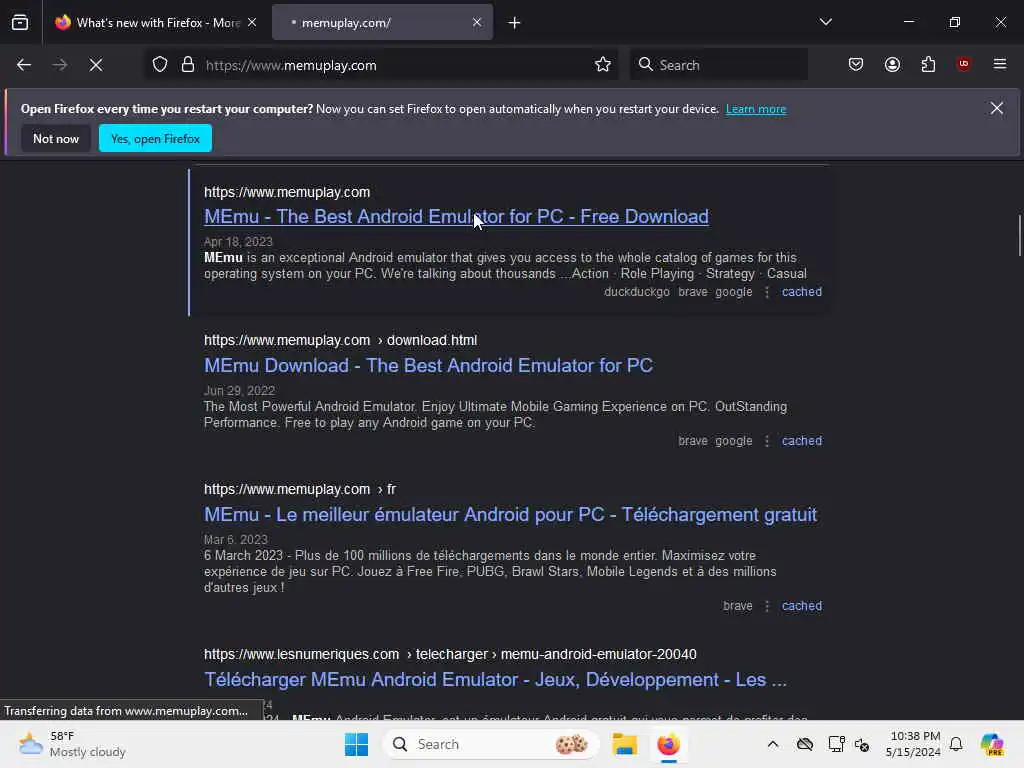Click the Apr 18, 2023 result date

(x=238, y=242)
